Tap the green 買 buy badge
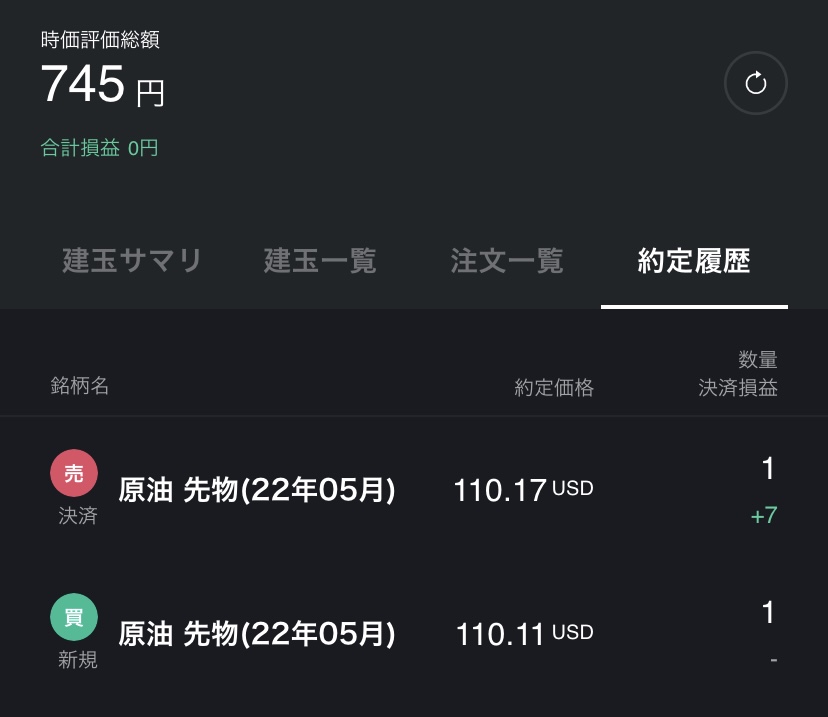Image resolution: width=828 pixels, height=717 pixels. click(x=75, y=618)
